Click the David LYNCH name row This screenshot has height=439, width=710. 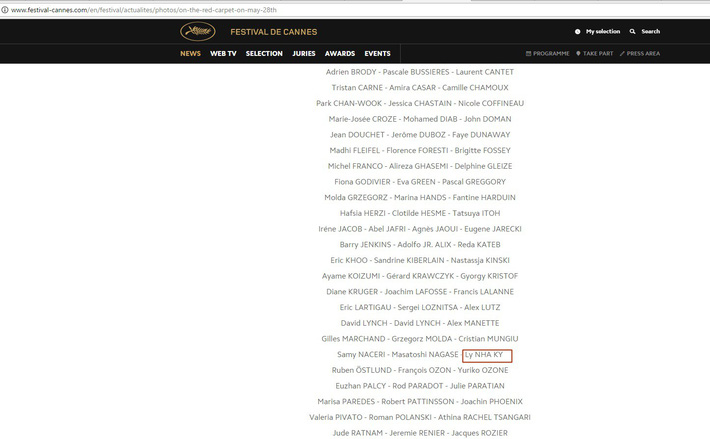[x=419, y=323]
